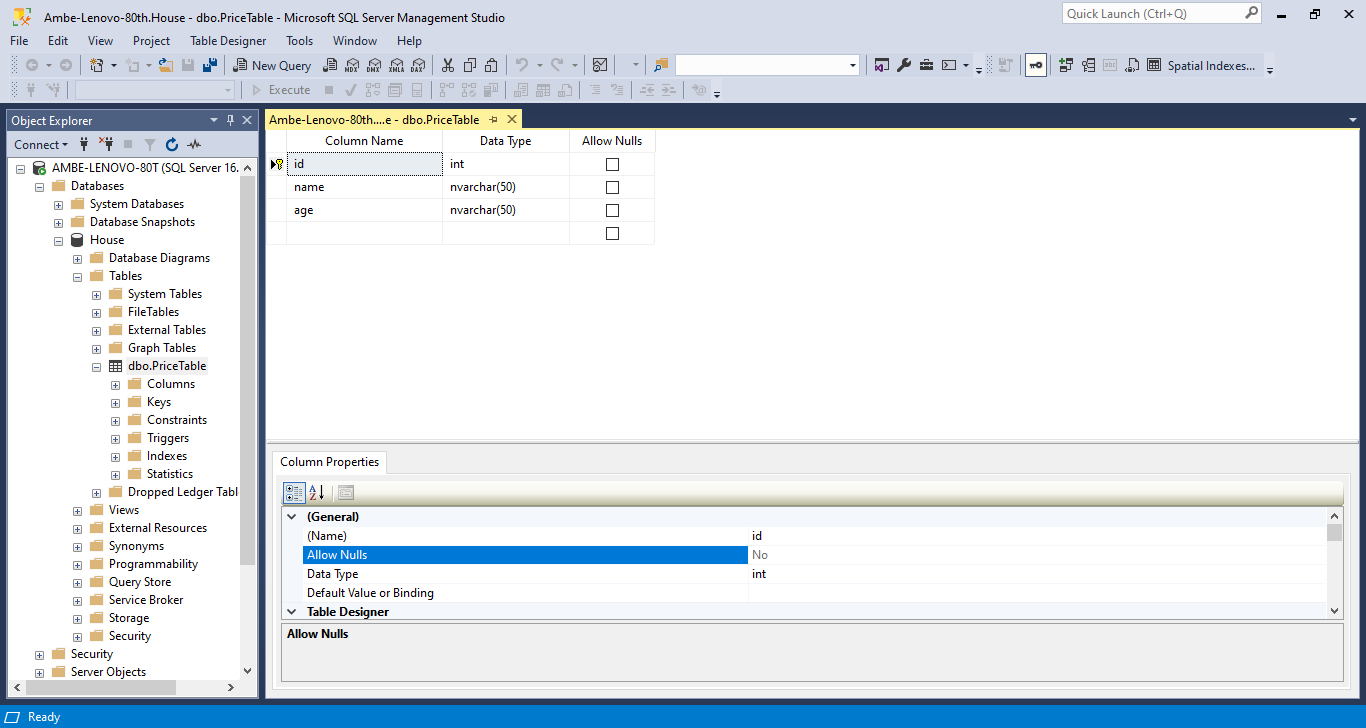Open the Edit menu
This screenshot has height=728, width=1366.
58,41
